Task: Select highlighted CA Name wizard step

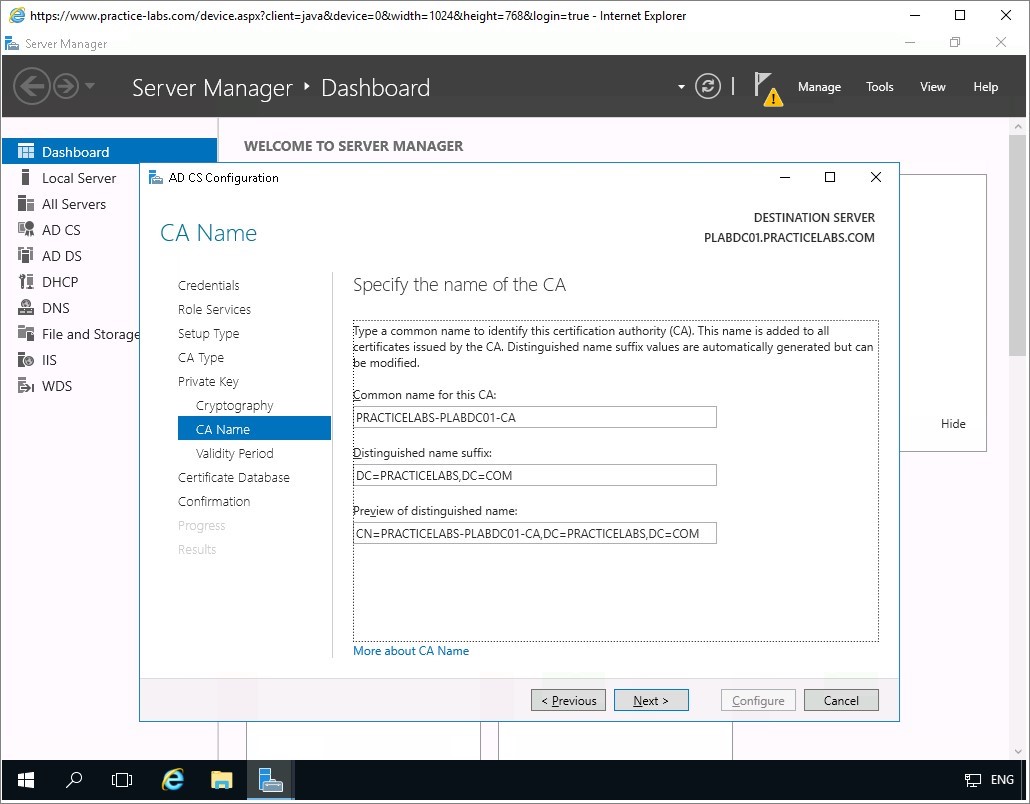Action: click(x=254, y=429)
